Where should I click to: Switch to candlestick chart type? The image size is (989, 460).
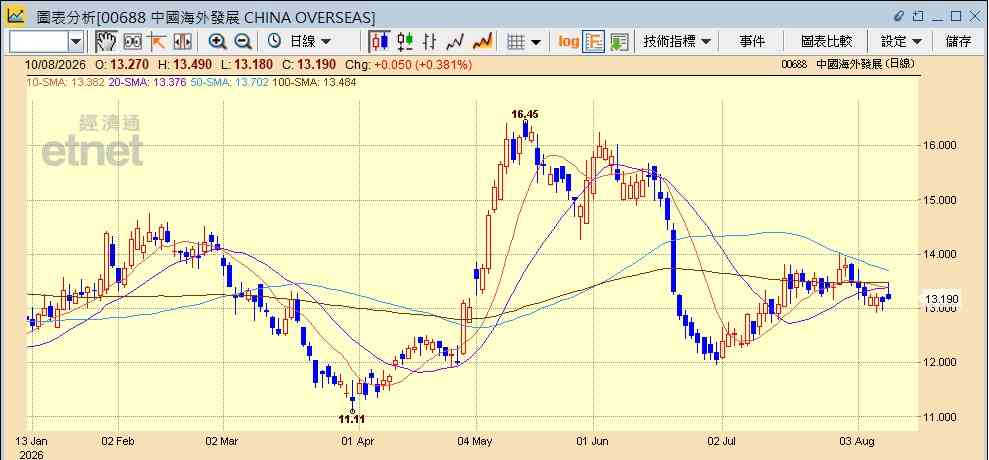pos(380,42)
